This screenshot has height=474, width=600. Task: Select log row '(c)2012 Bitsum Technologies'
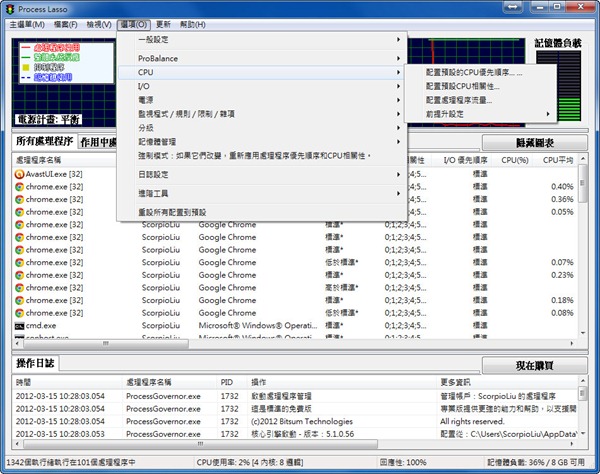(x=300, y=422)
